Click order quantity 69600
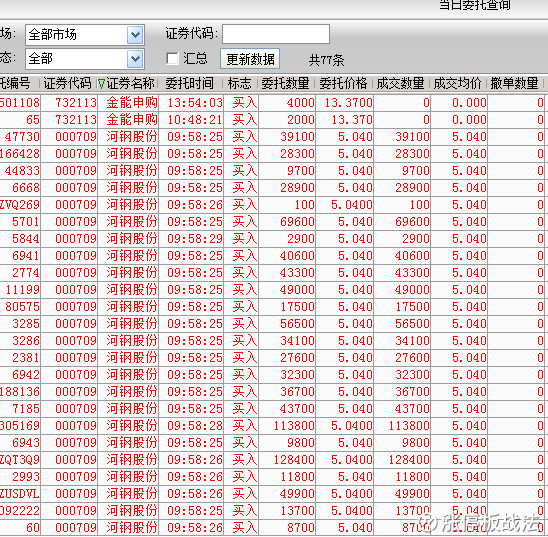The image size is (548, 537). coord(297,222)
